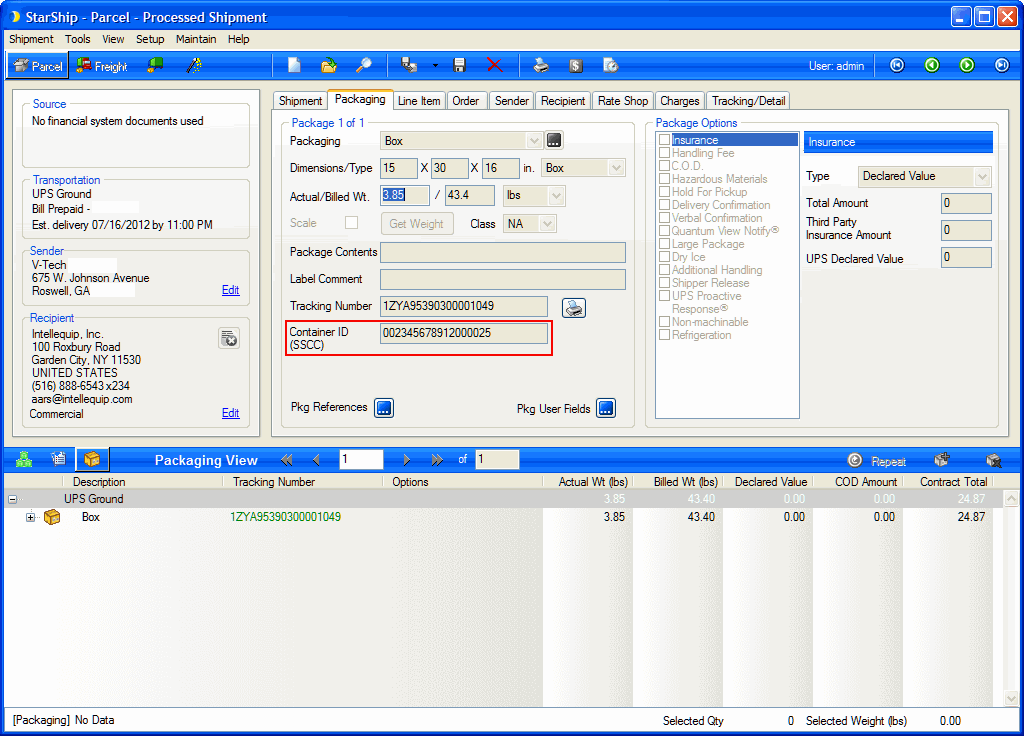Expand the Box row in the packaging grid

click(x=30, y=517)
